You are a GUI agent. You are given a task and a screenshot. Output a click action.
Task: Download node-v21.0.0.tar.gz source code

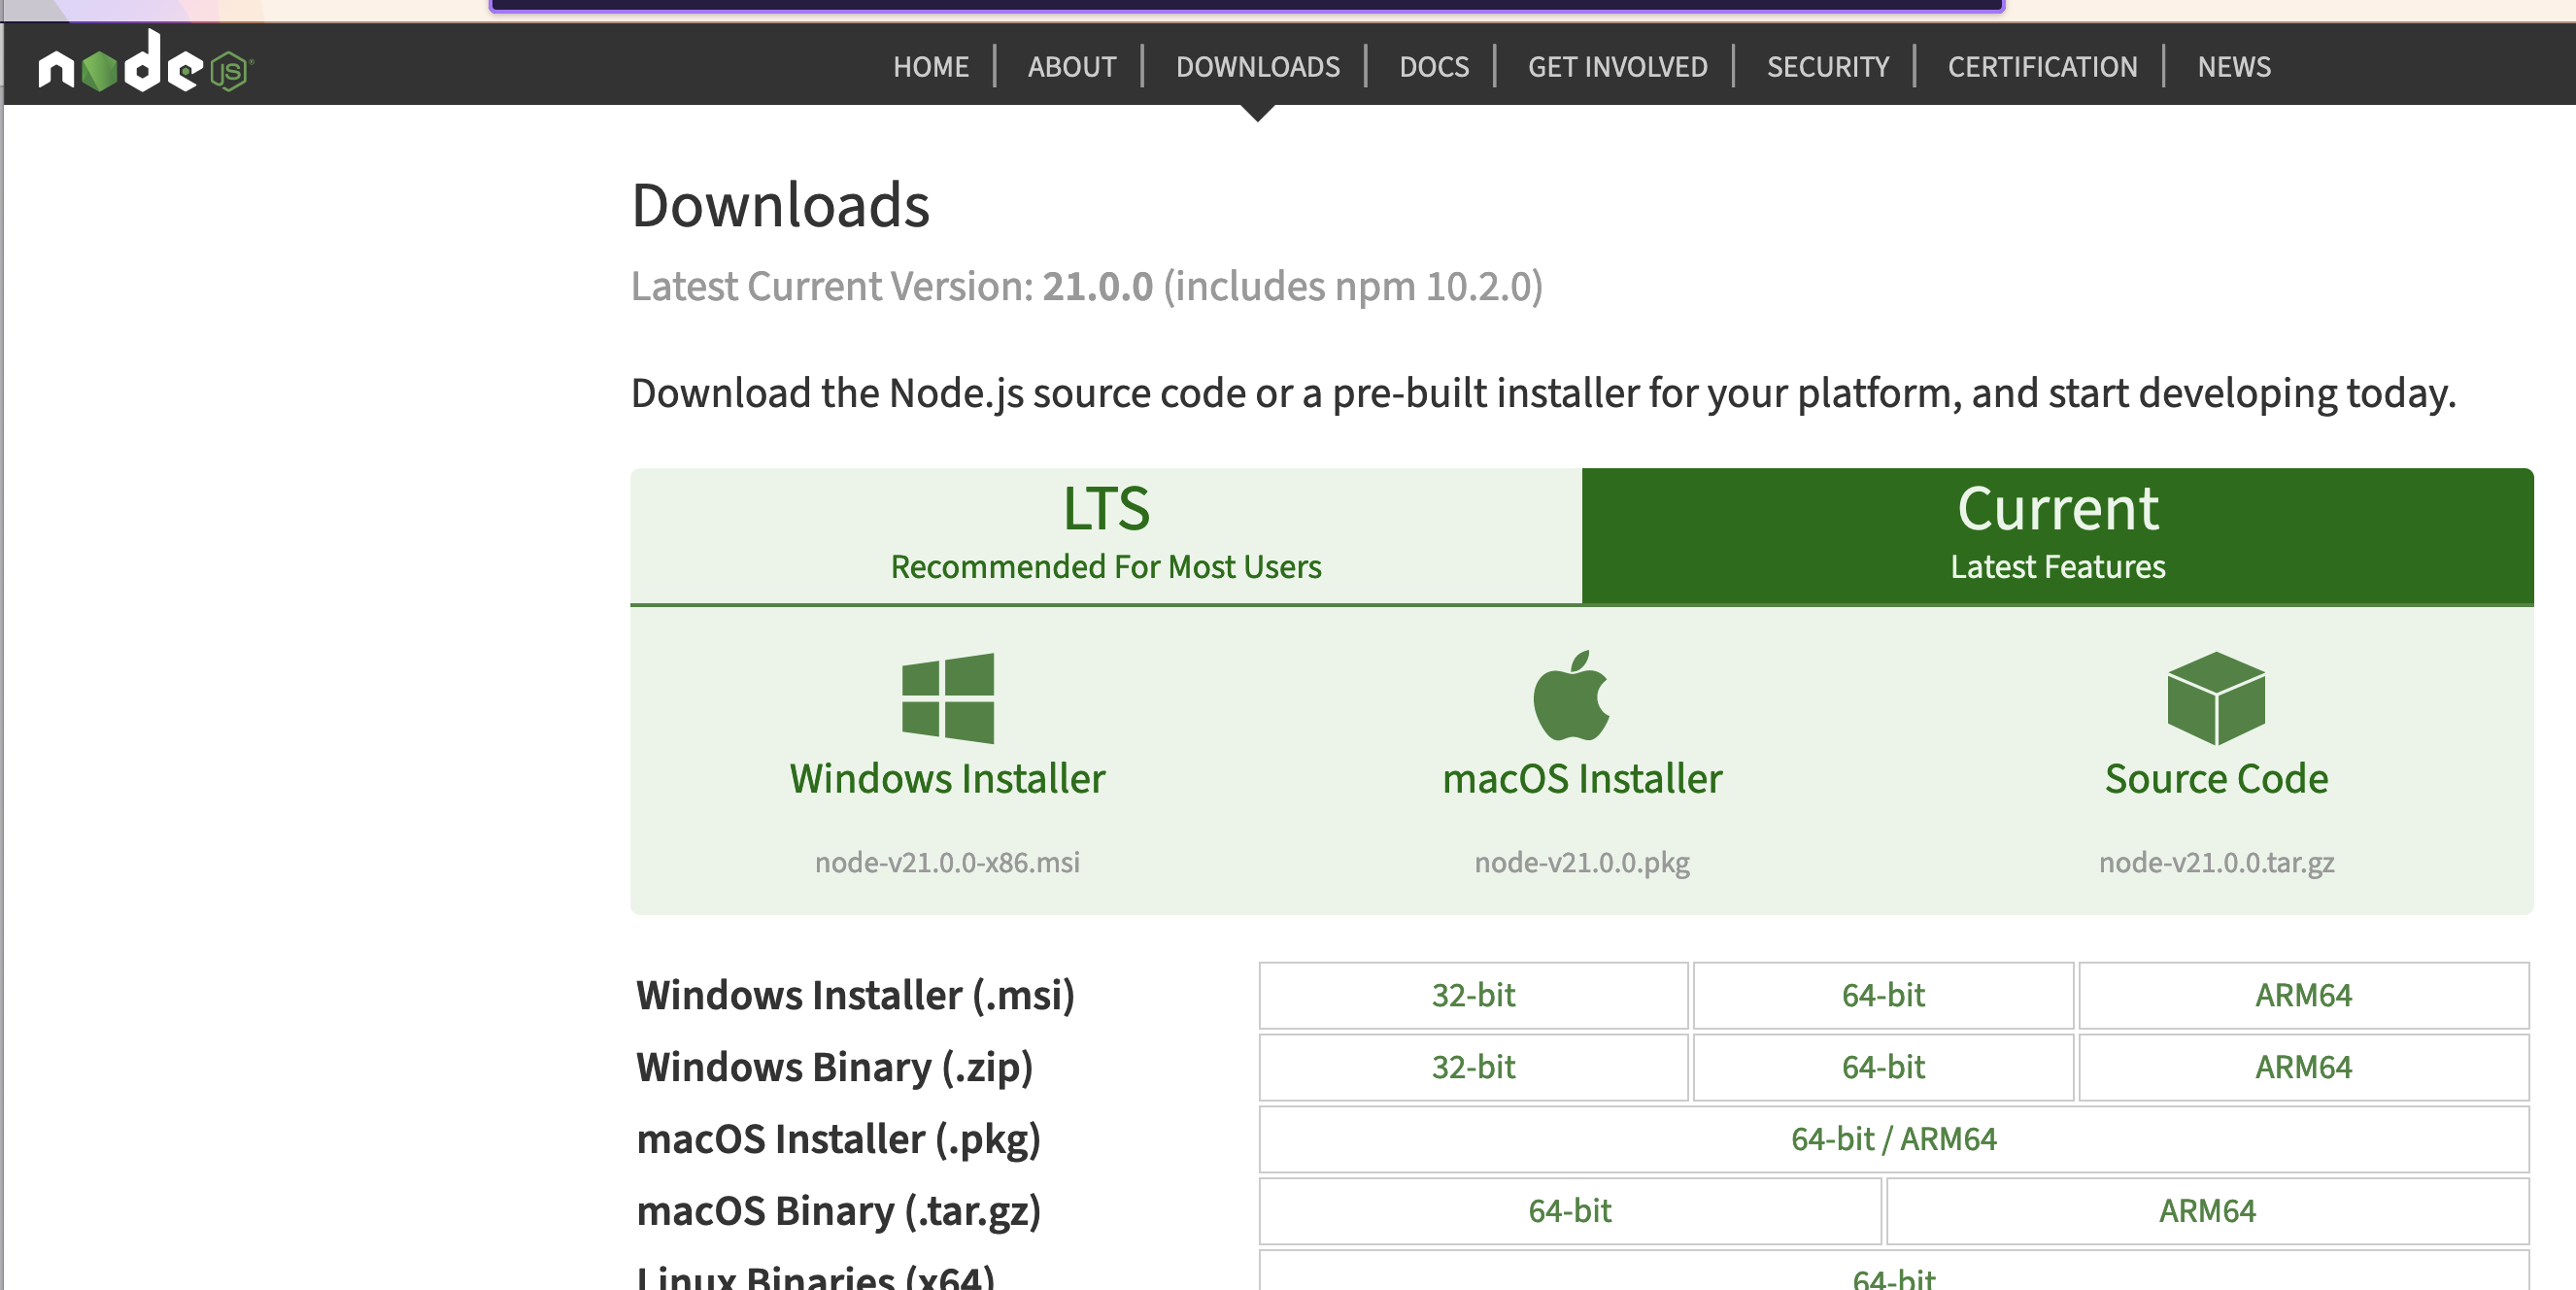click(2216, 862)
